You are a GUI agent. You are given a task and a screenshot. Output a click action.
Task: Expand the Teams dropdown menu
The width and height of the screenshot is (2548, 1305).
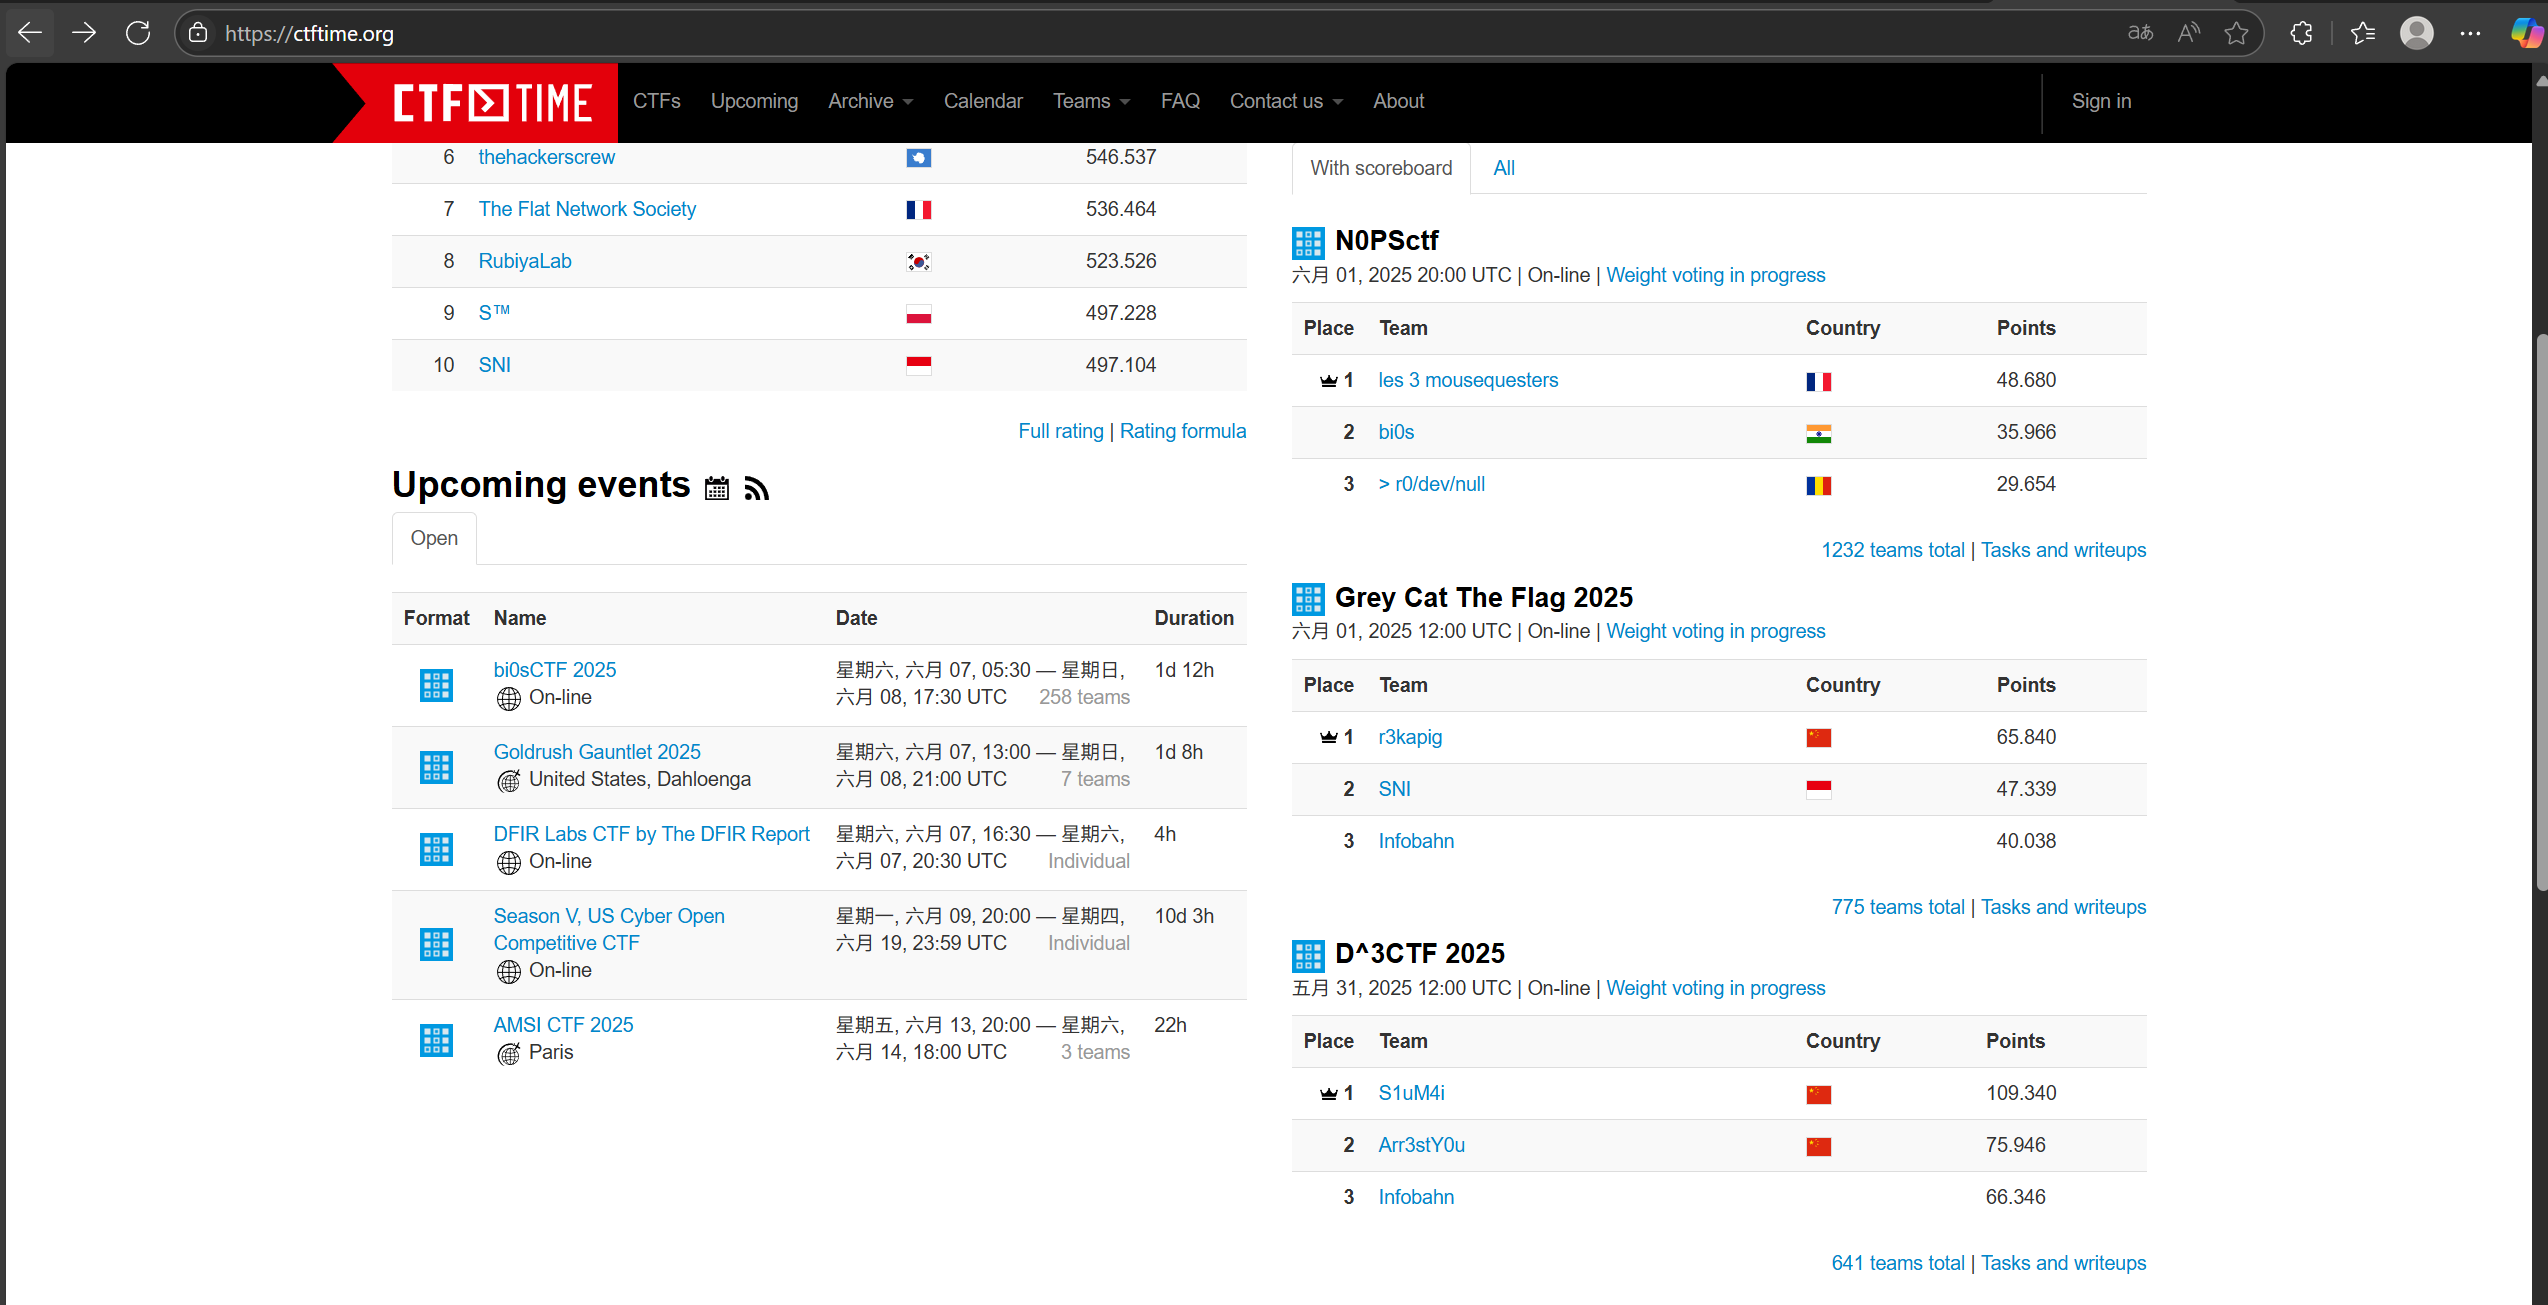pyautogui.click(x=1091, y=101)
